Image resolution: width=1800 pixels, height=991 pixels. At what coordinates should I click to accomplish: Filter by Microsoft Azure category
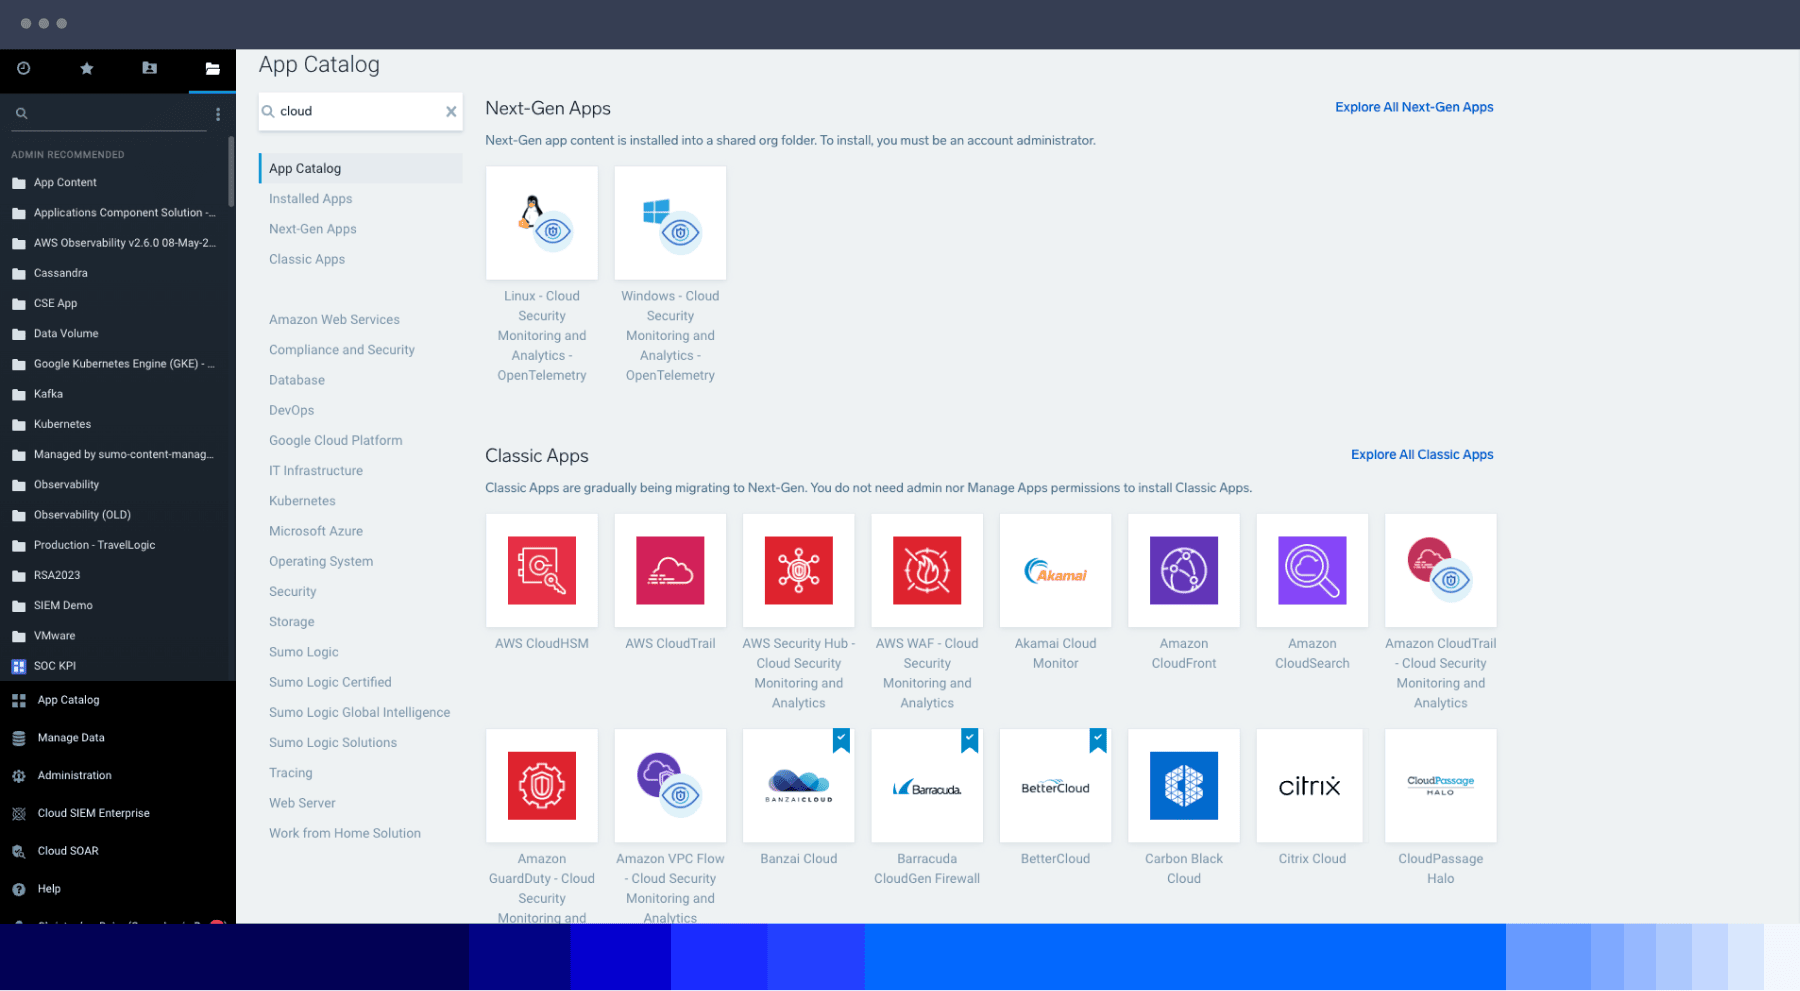(316, 531)
